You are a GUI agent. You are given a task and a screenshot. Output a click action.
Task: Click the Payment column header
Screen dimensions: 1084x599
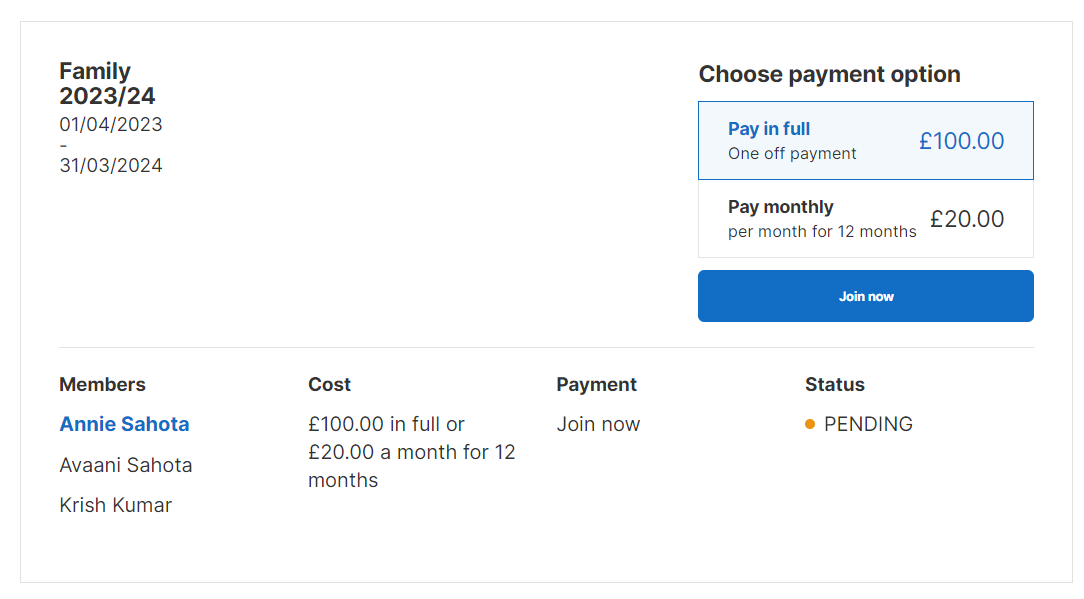pos(597,385)
